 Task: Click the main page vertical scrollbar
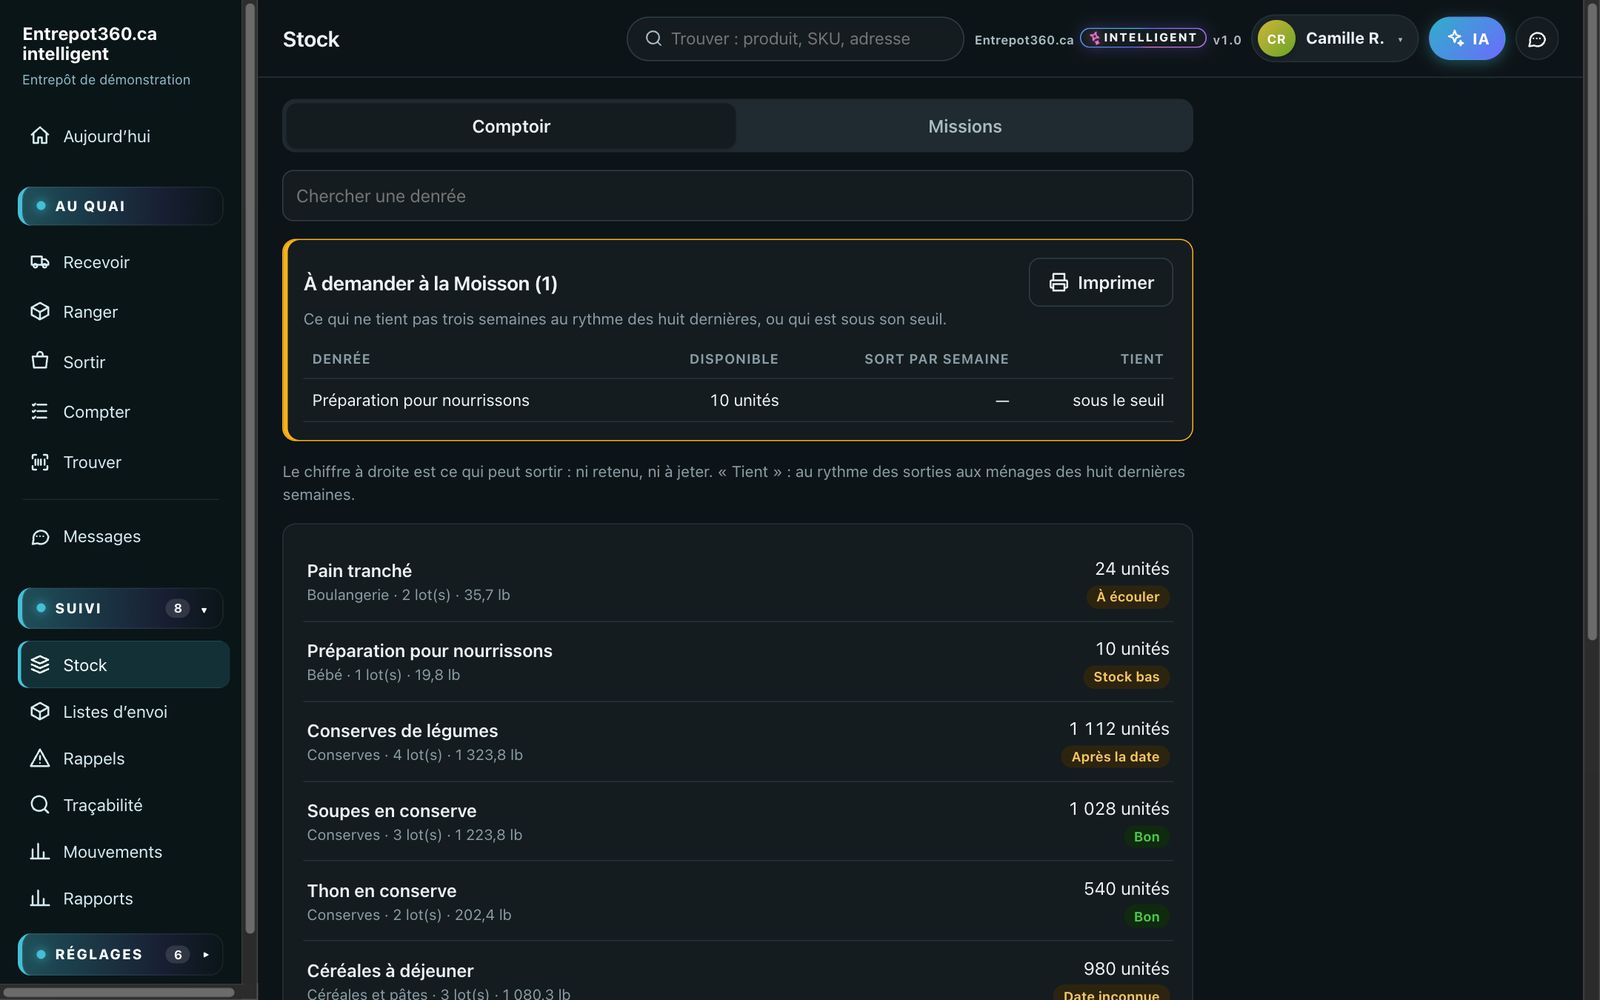[x=1592, y=320]
